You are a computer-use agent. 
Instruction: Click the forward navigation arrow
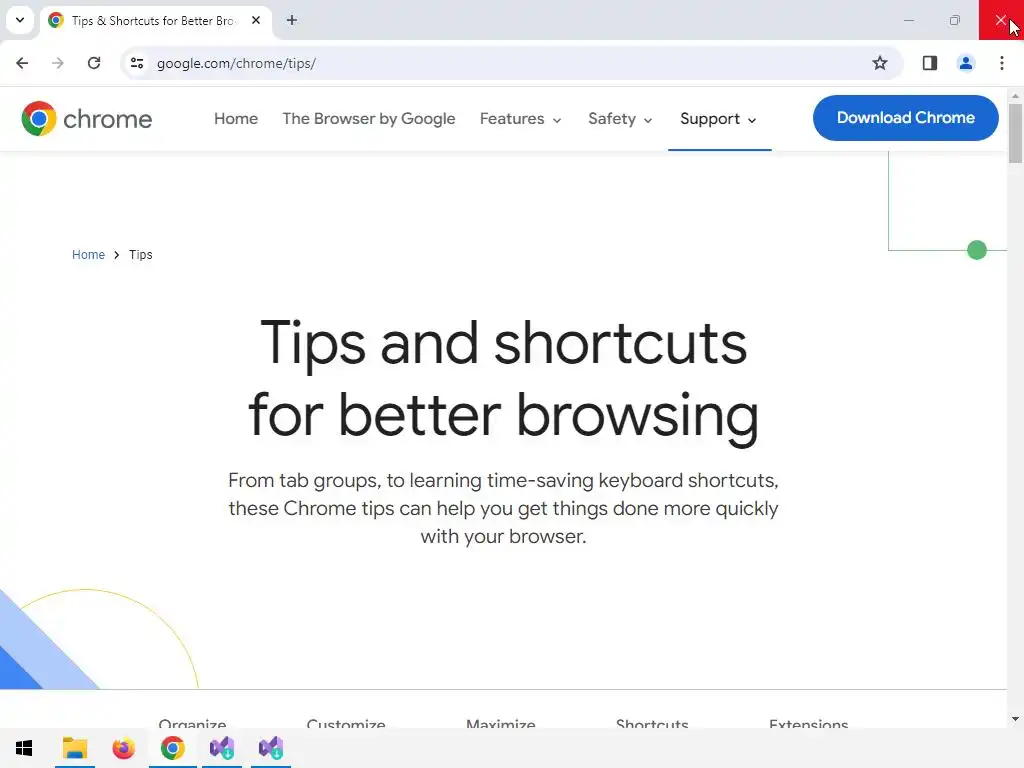pyautogui.click(x=58, y=63)
